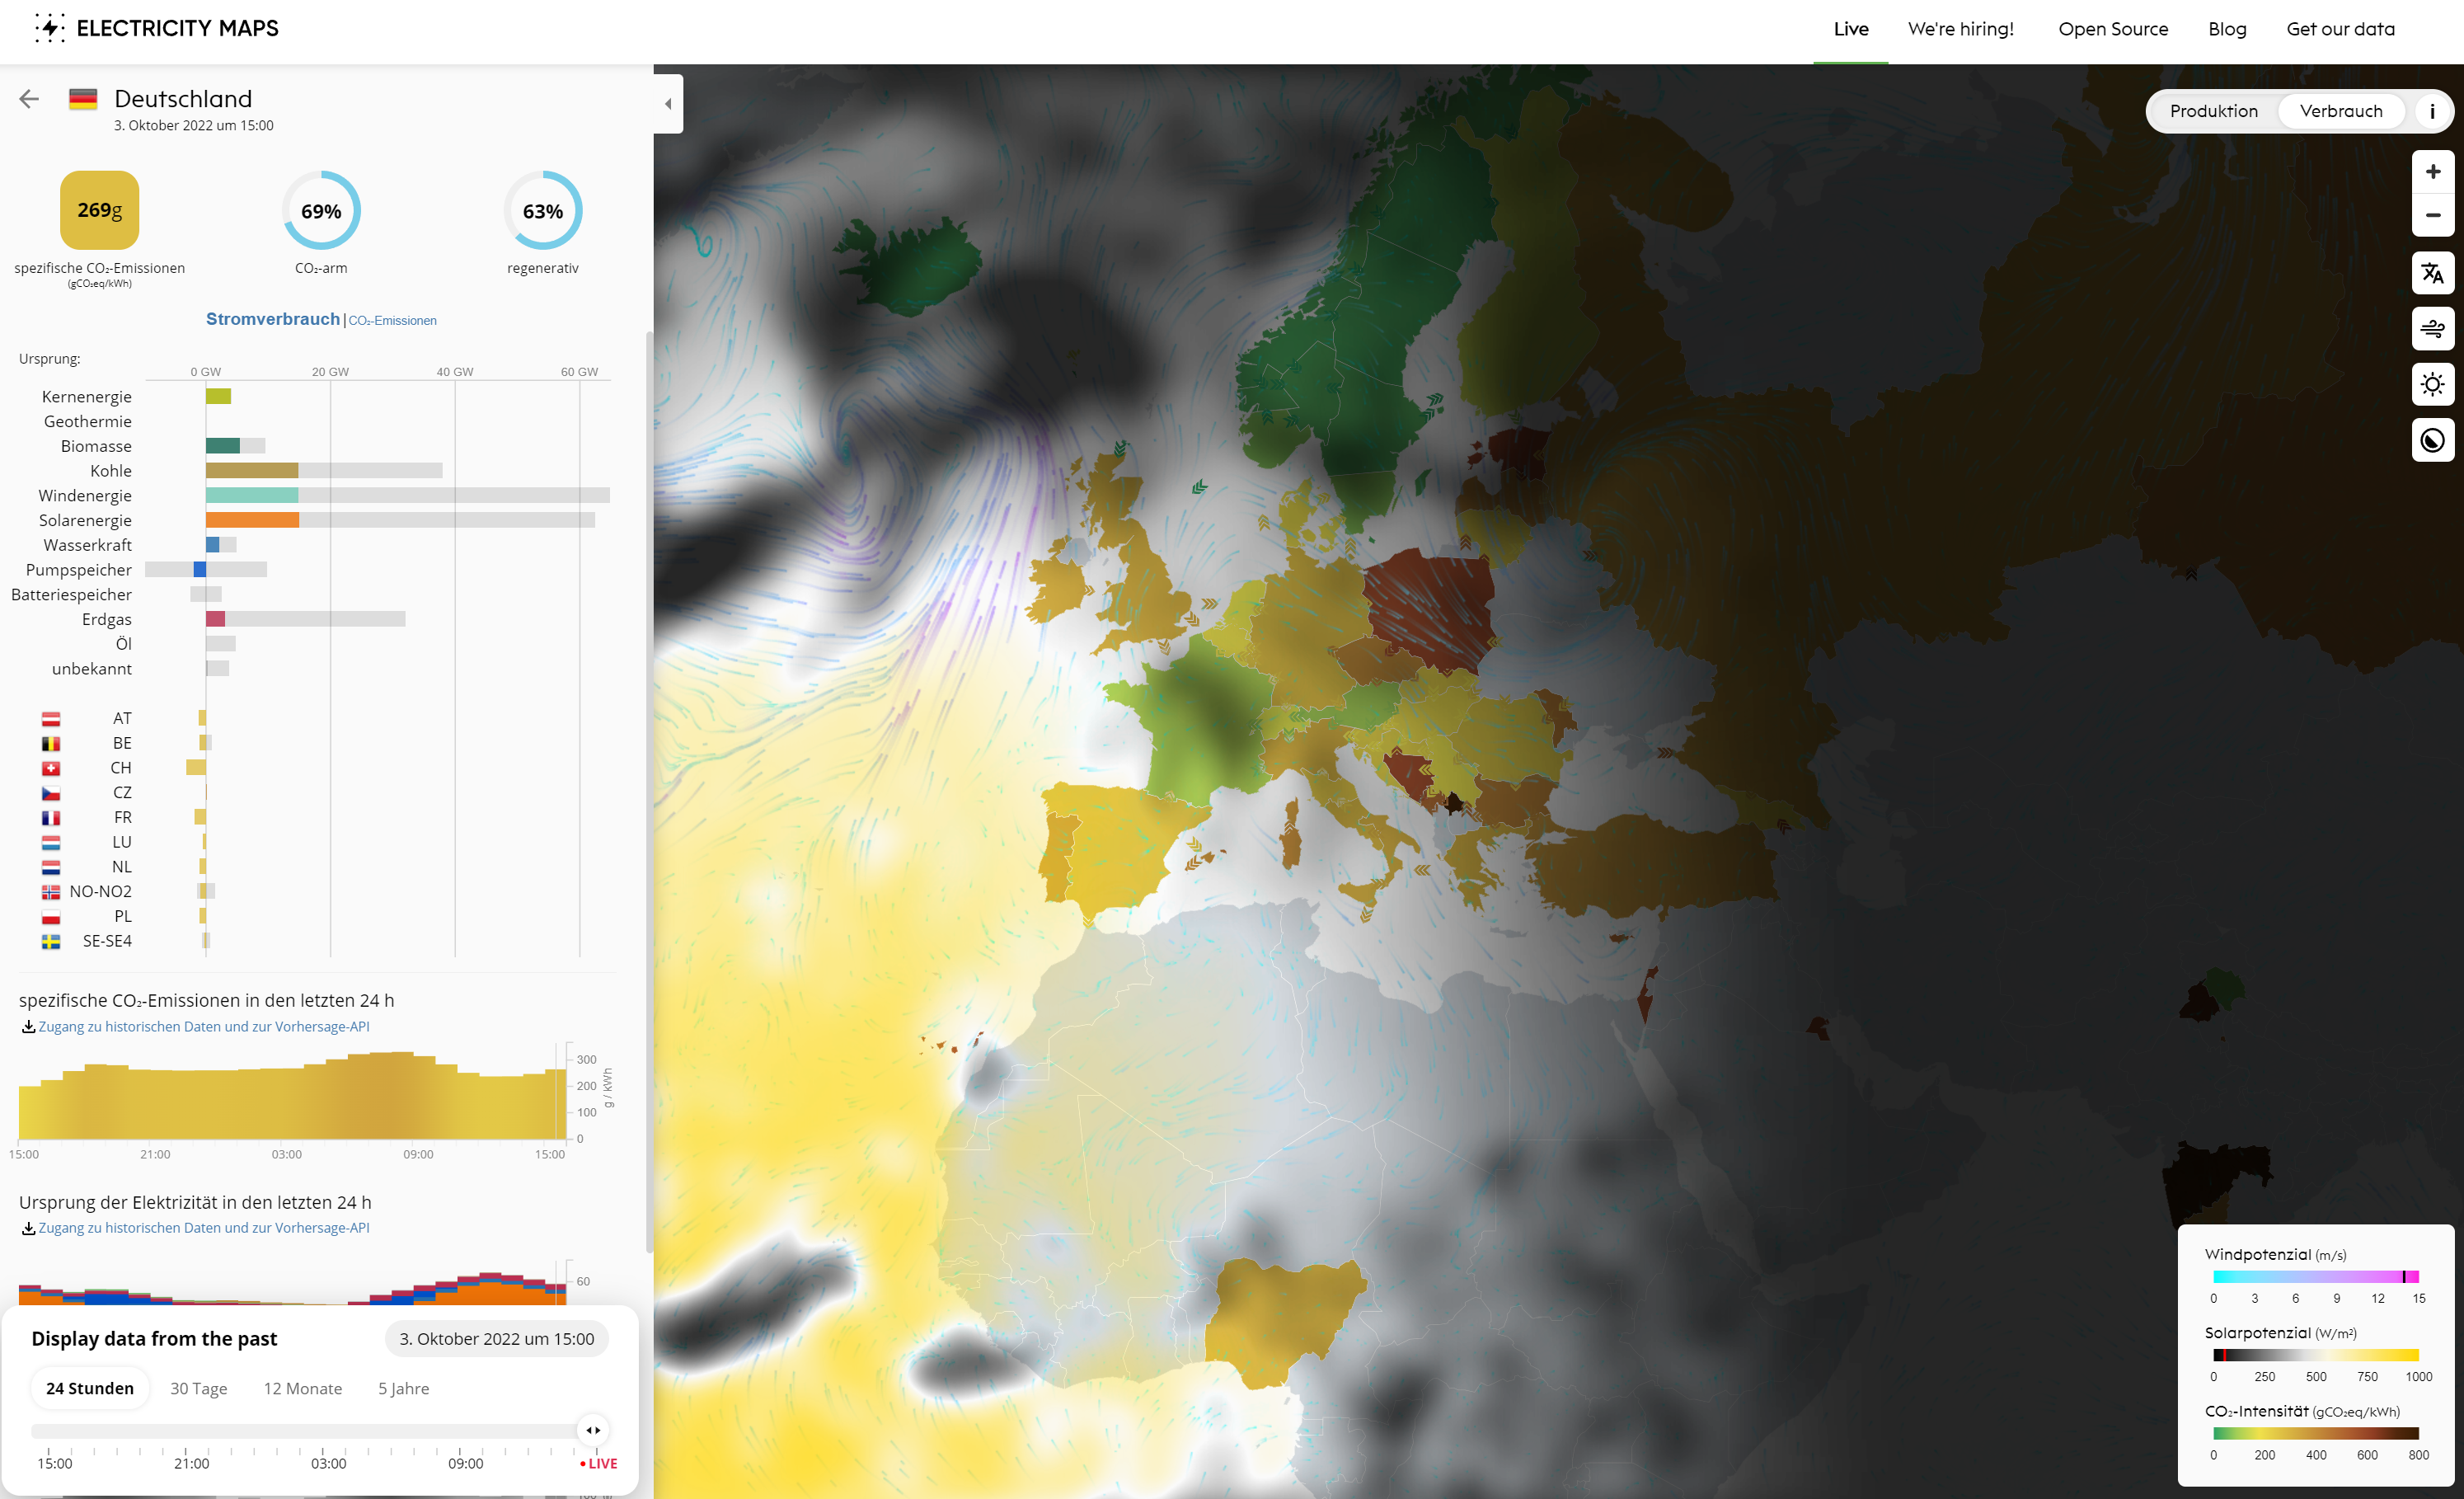2464x1499 pixels.
Task: Open the historical data API link under CO₂-Emissionen chart
Action: click(204, 1026)
